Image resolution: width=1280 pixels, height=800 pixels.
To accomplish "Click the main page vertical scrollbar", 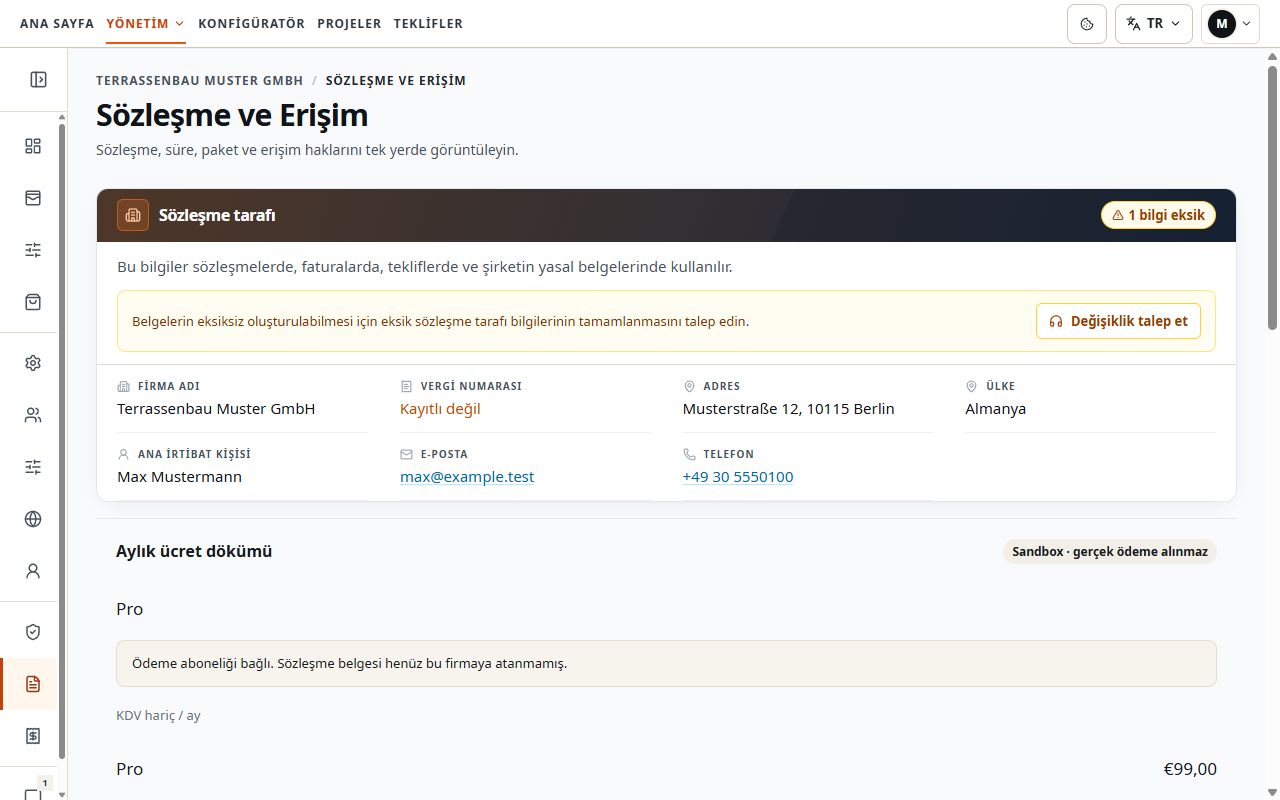I will click(x=1272, y=197).
